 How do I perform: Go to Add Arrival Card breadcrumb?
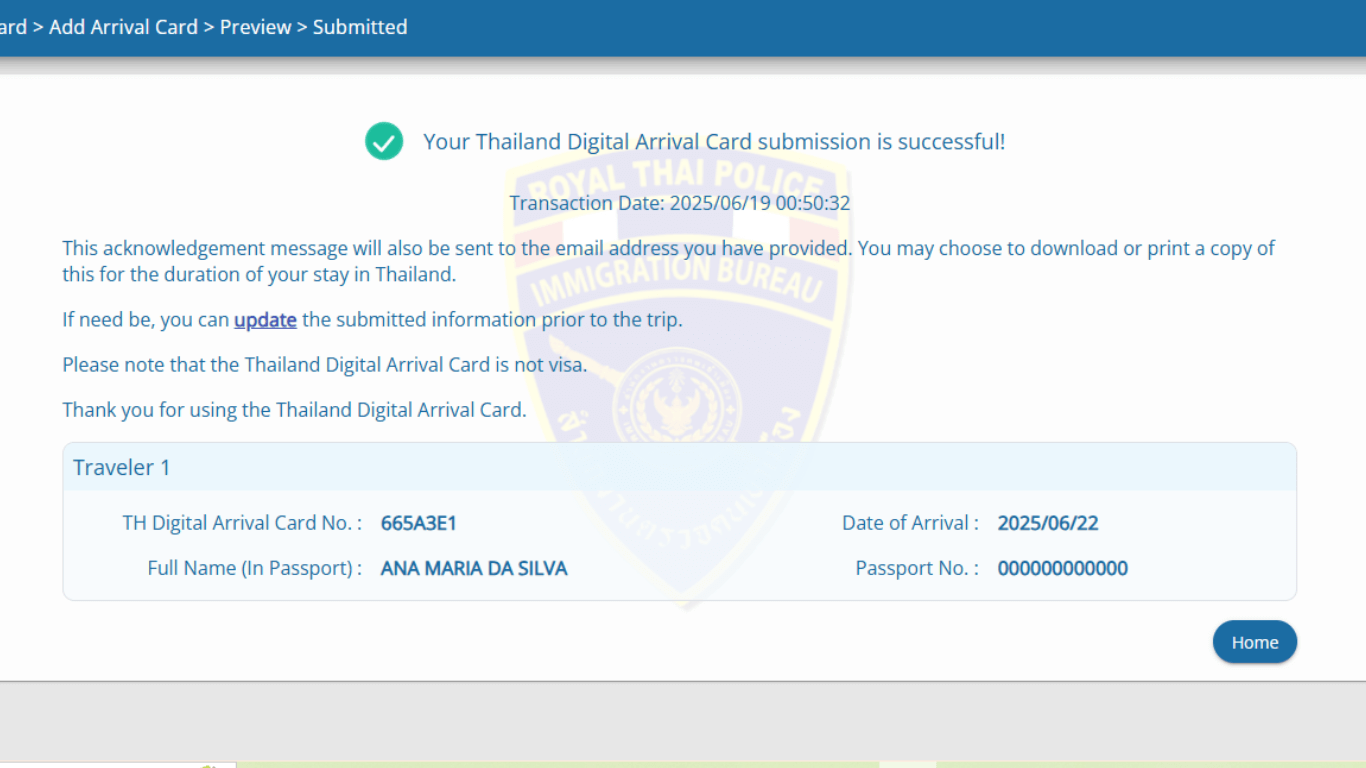point(123,27)
